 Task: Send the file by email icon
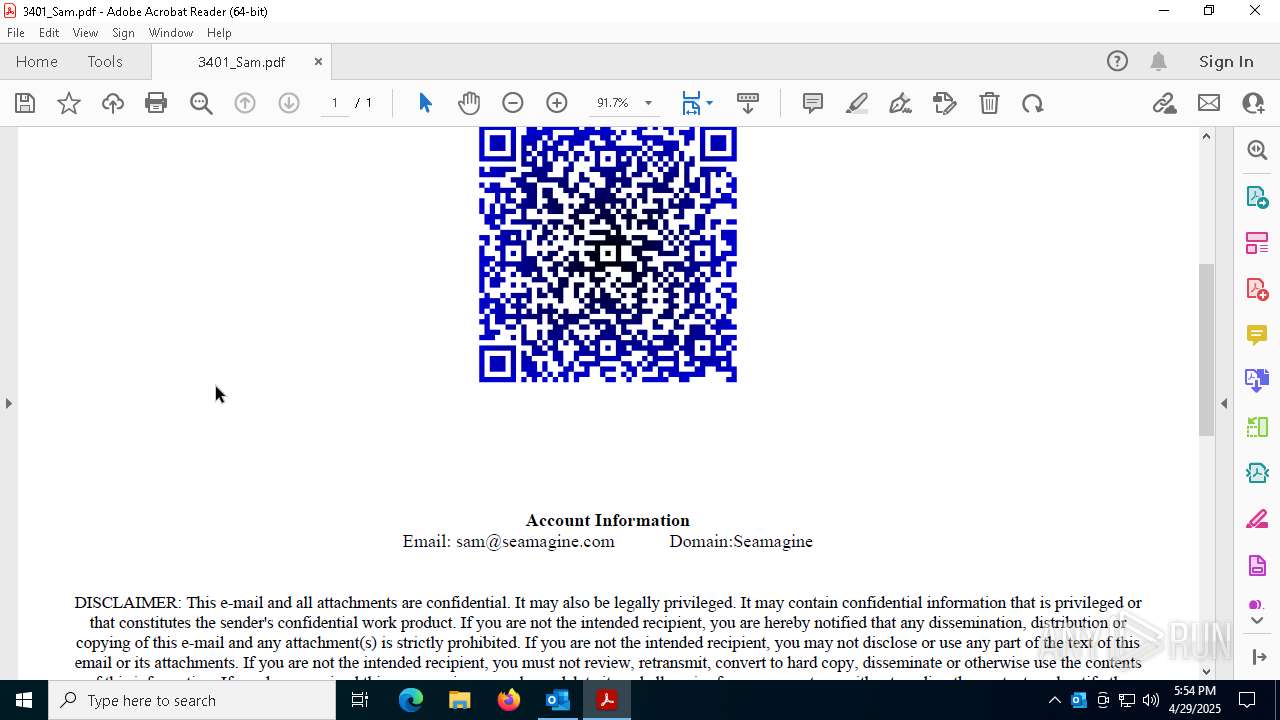1209,103
